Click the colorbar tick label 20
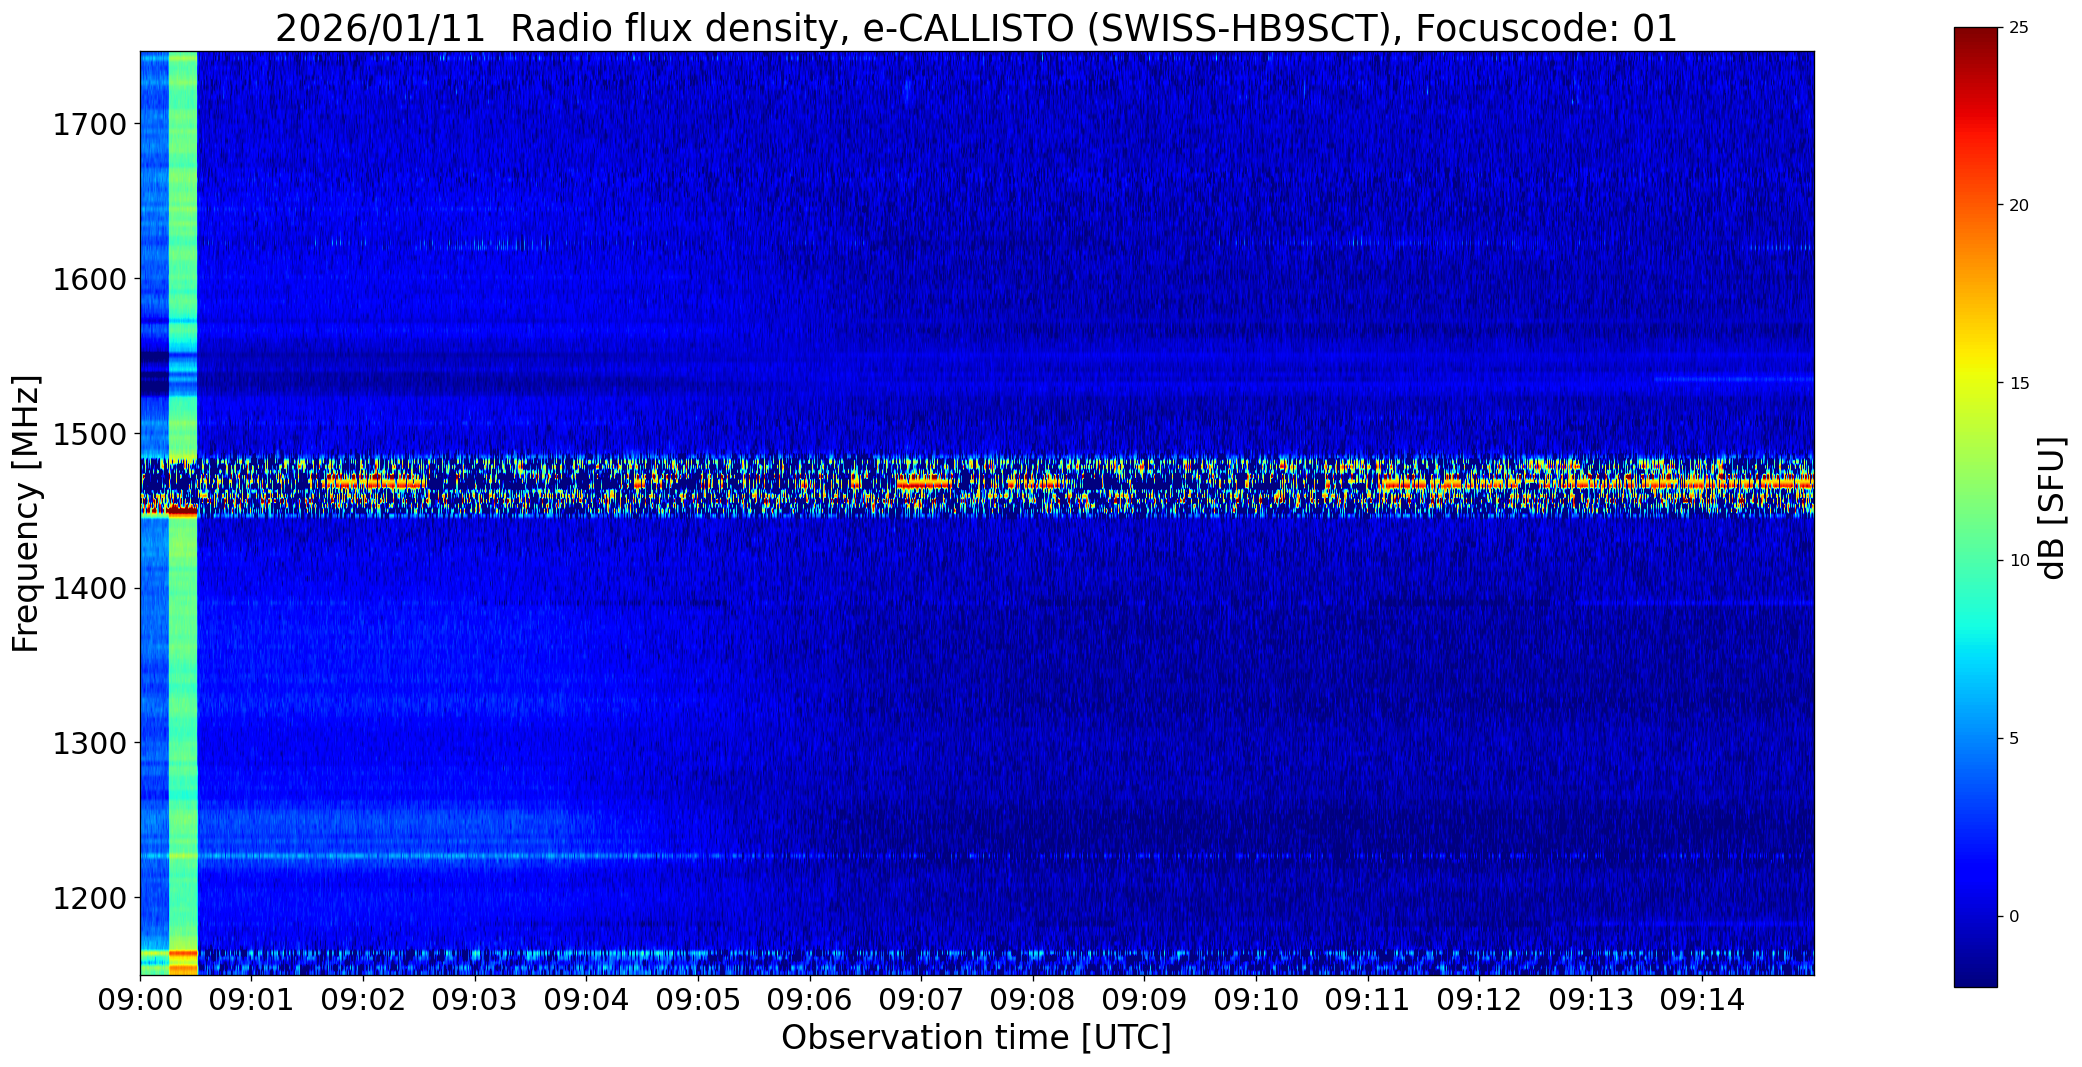This screenshot has height=1067, width=2082. 2019,206
